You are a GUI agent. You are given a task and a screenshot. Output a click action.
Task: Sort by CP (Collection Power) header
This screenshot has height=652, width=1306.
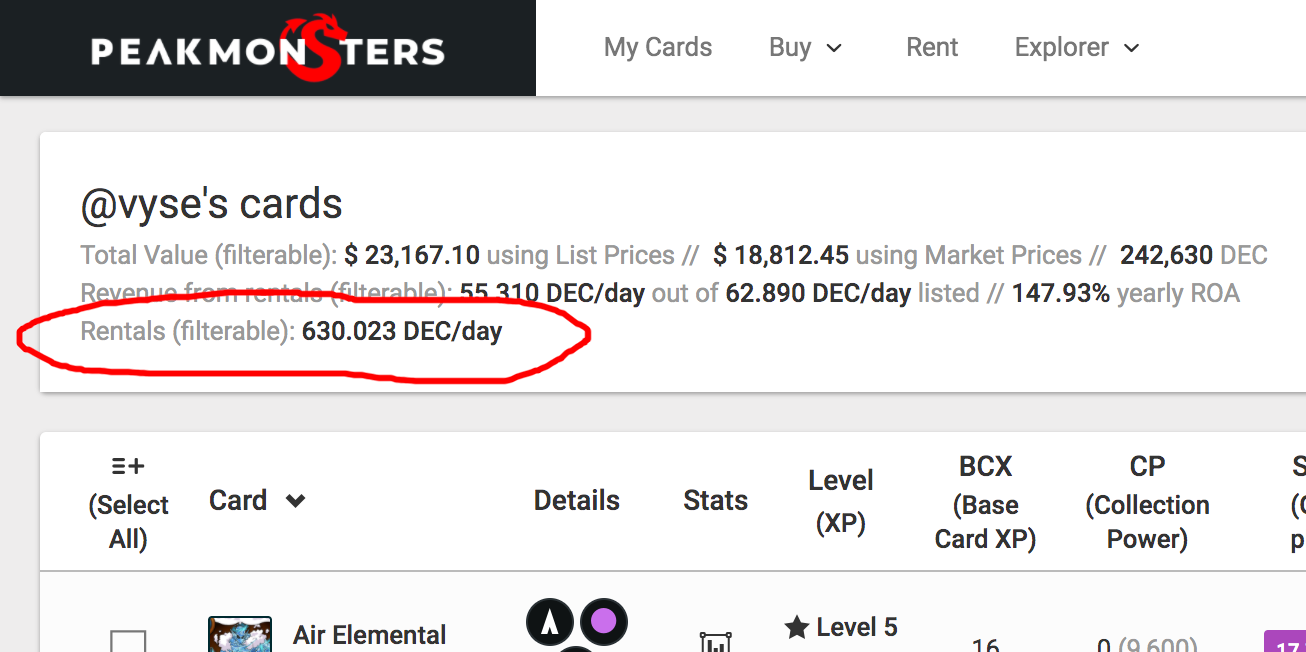1147,502
